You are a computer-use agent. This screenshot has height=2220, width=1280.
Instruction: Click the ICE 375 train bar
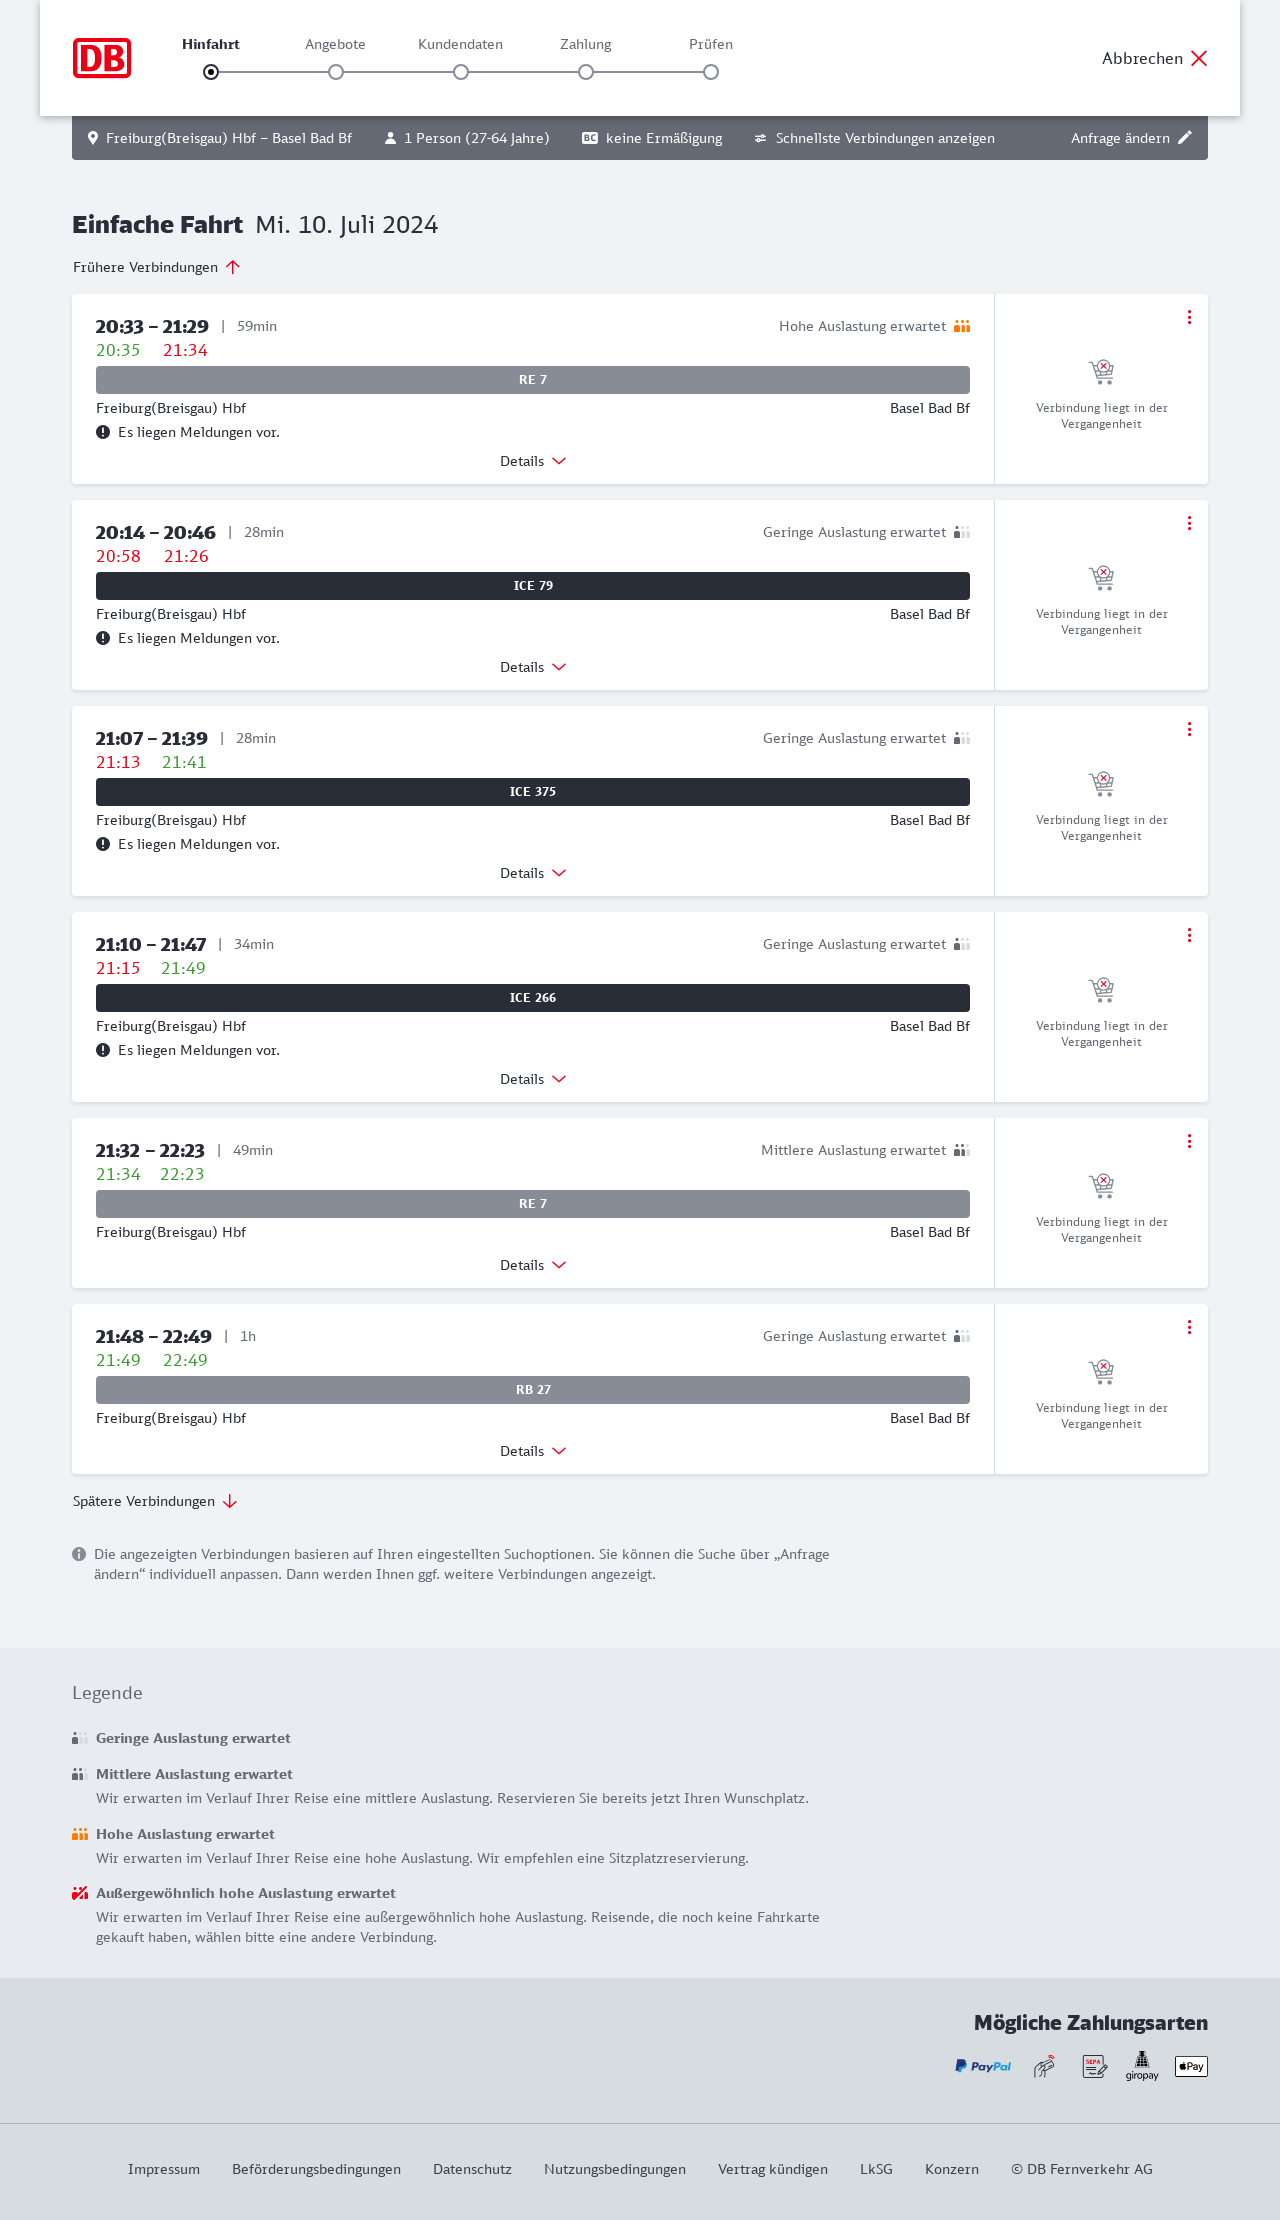coord(533,792)
